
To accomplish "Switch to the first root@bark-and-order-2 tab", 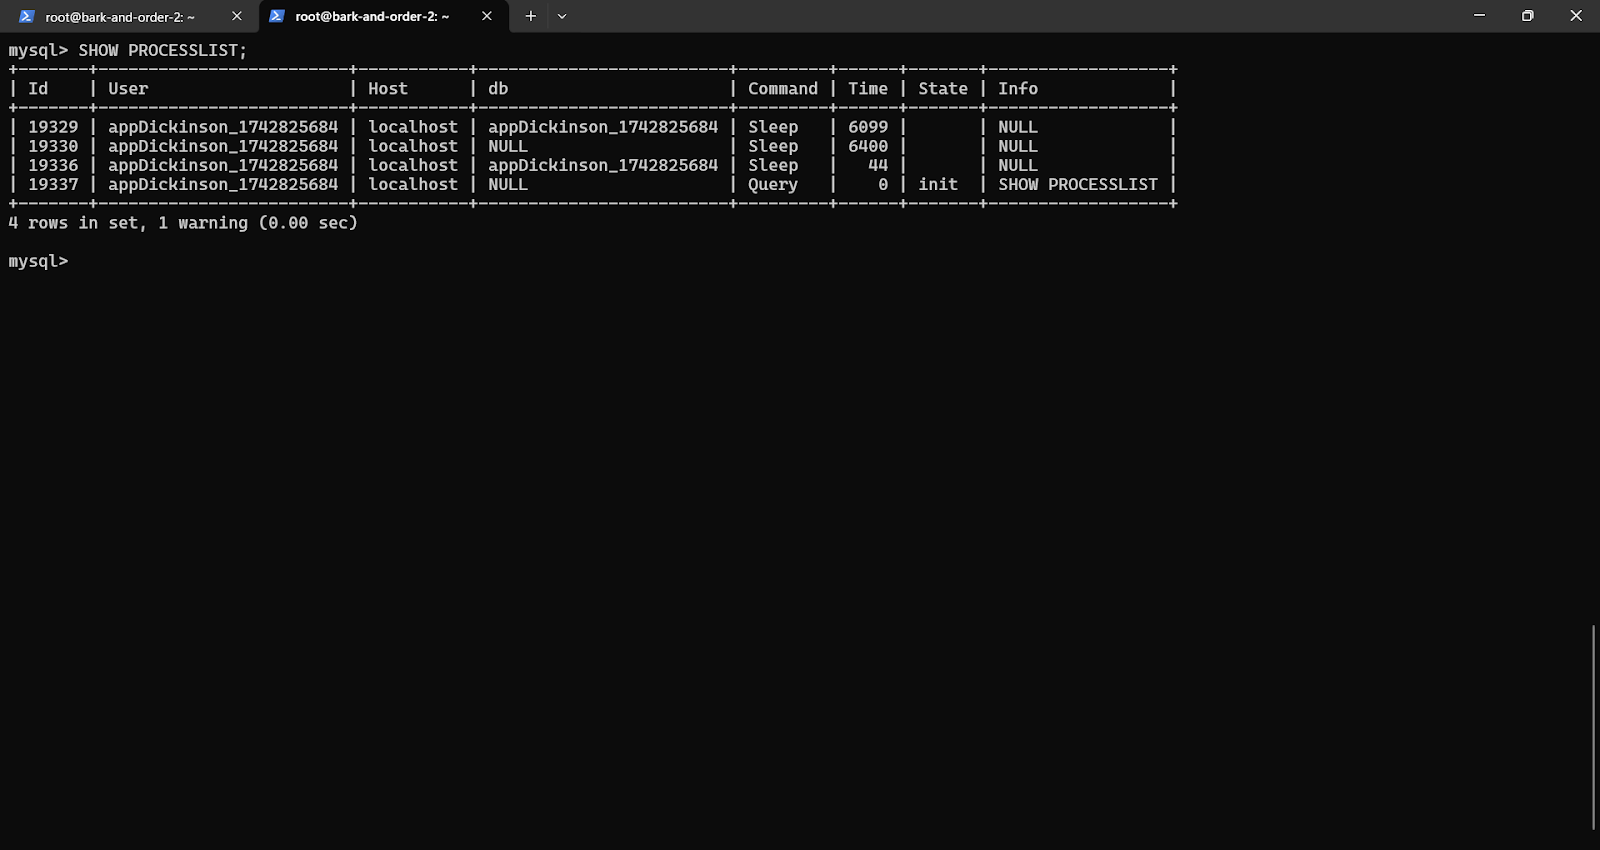I will (120, 17).
